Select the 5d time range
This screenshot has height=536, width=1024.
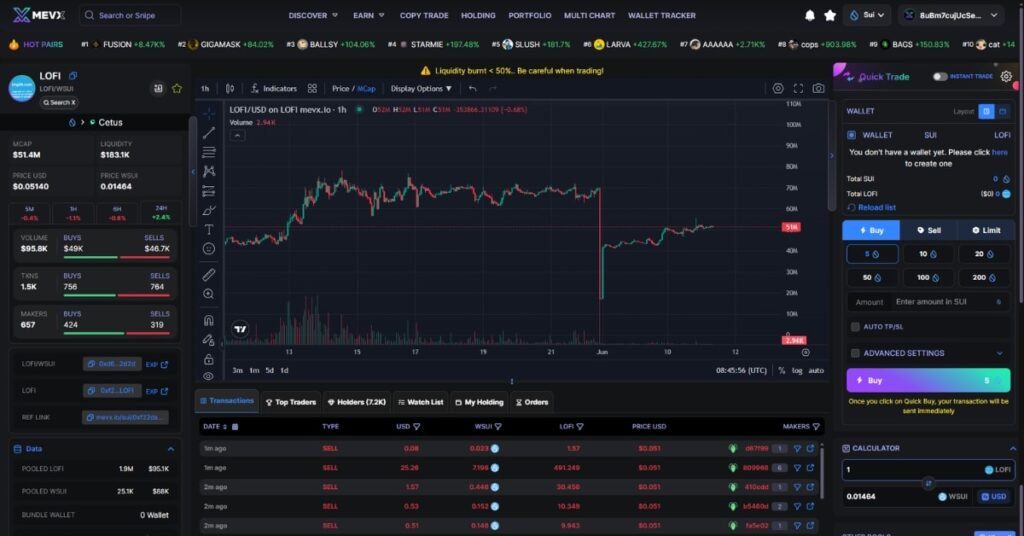269,370
